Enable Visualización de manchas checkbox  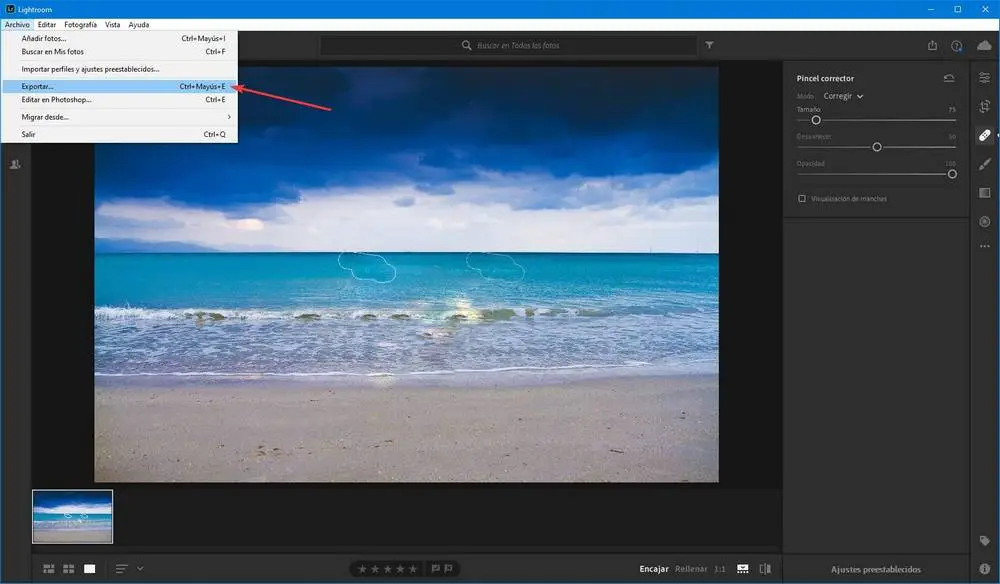coord(802,198)
